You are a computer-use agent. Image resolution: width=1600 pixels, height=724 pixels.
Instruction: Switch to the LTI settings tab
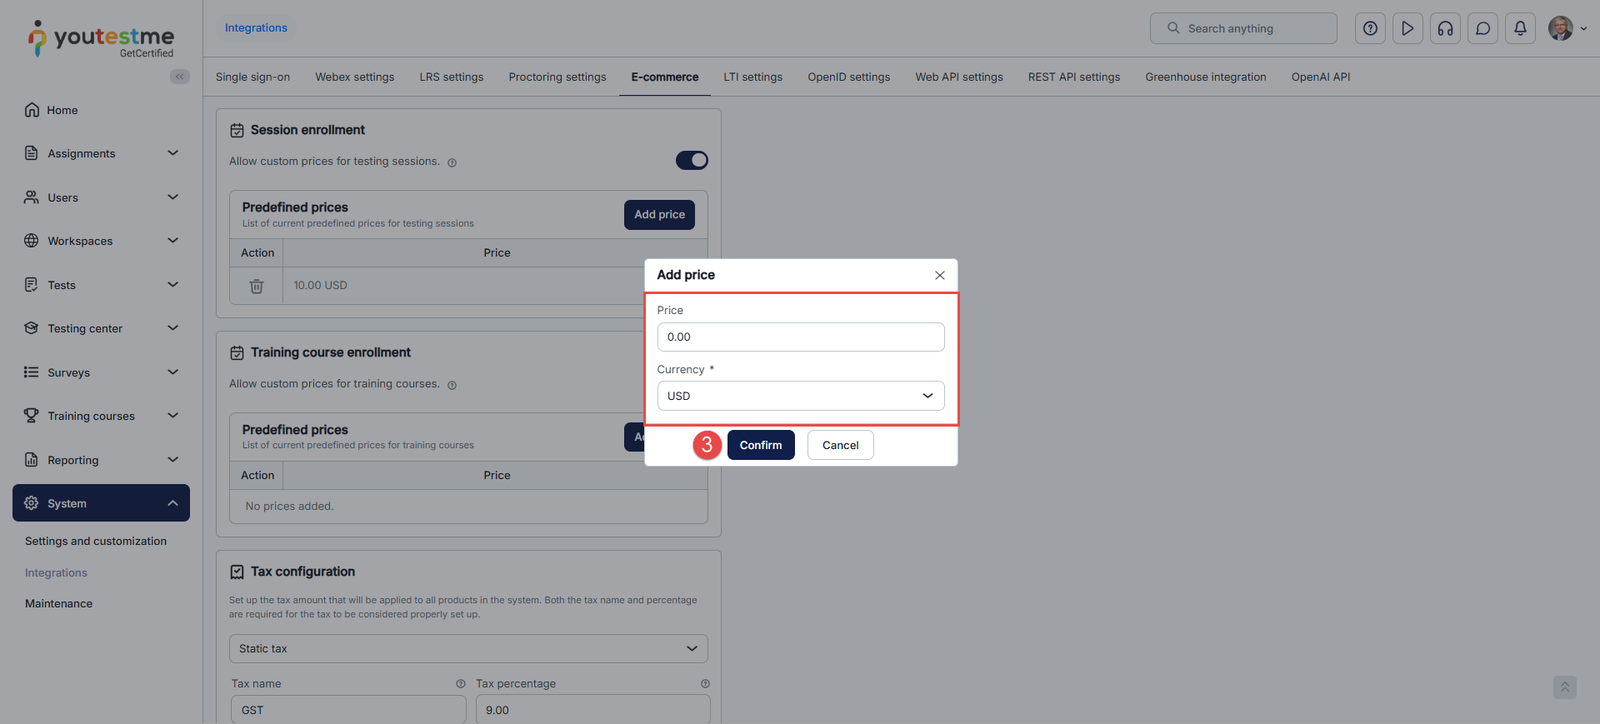point(753,77)
